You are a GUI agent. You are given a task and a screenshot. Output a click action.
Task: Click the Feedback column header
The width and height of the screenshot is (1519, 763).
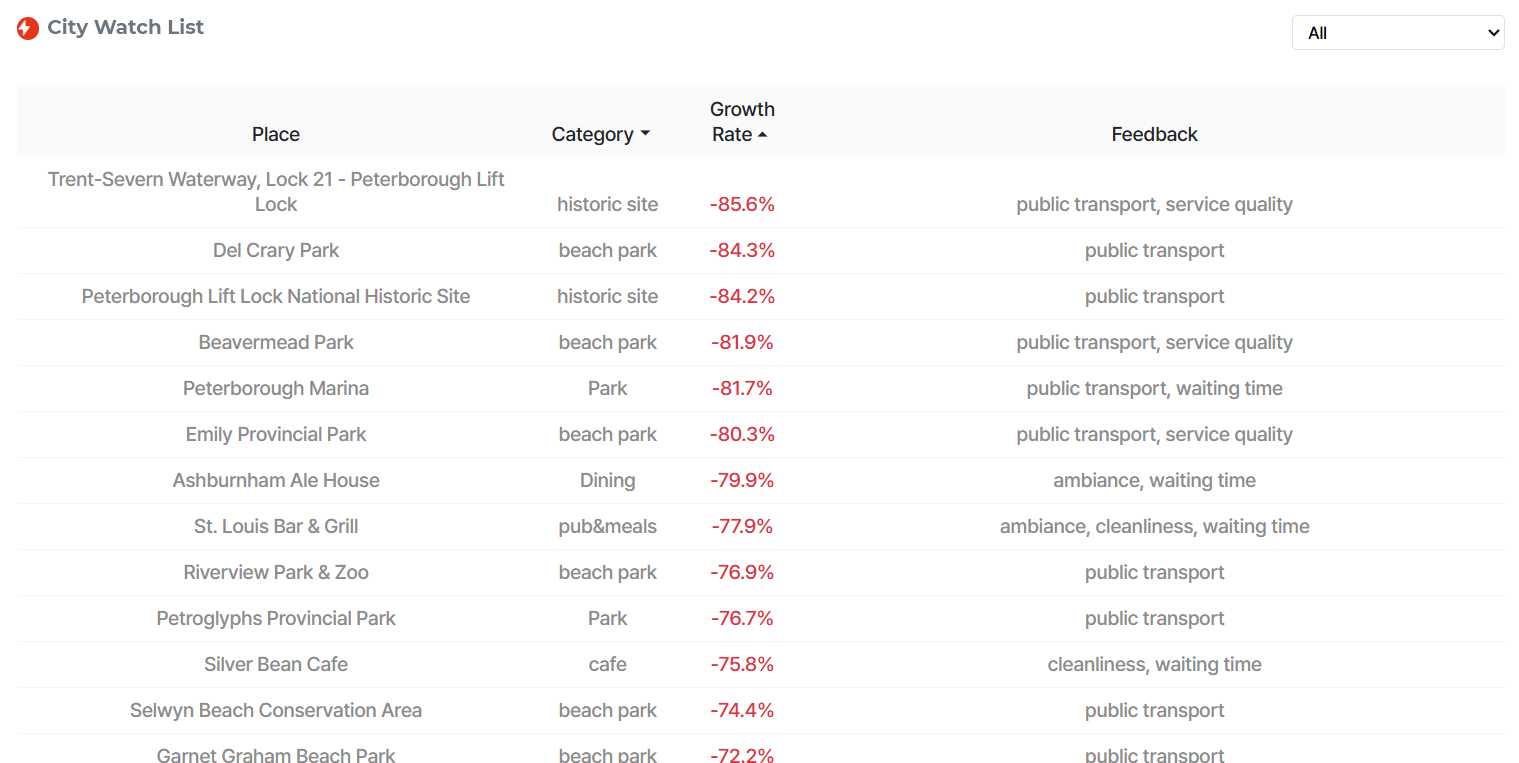[1154, 134]
